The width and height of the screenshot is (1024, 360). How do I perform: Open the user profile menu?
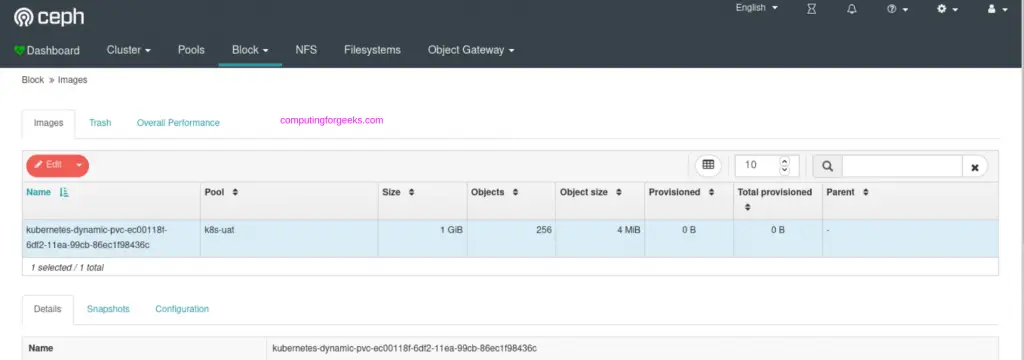point(997,9)
